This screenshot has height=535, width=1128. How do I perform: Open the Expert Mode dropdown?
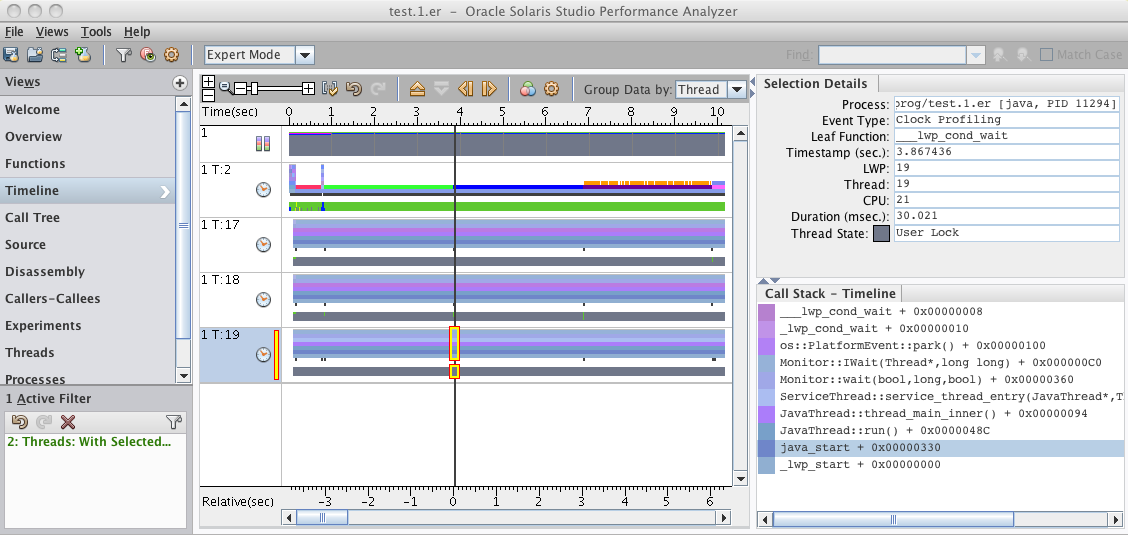pyautogui.click(x=306, y=55)
